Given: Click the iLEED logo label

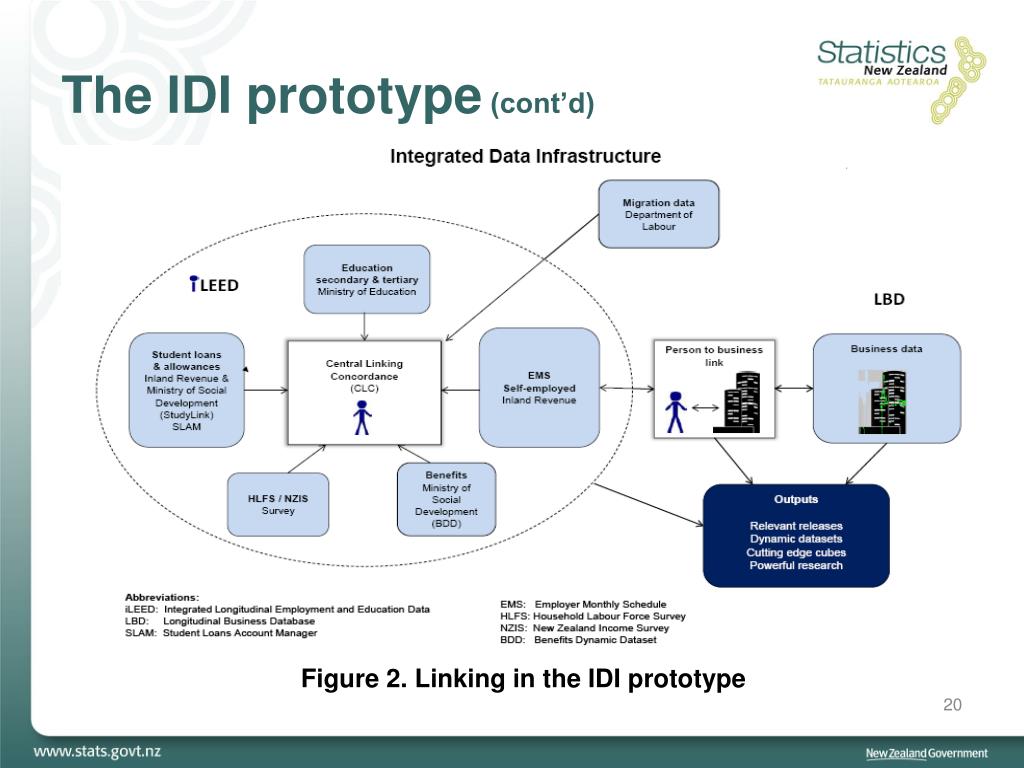Looking at the screenshot, I should pyautogui.click(x=214, y=285).
